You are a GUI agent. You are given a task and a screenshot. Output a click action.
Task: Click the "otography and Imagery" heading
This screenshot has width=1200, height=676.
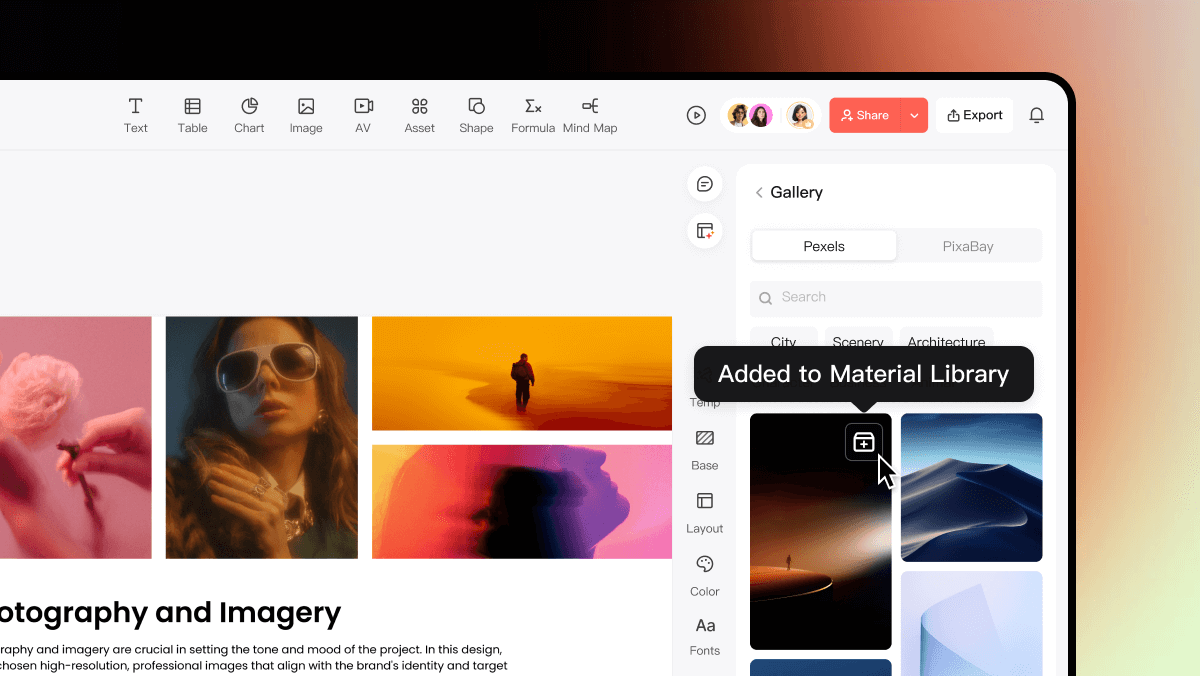[171, 612]
